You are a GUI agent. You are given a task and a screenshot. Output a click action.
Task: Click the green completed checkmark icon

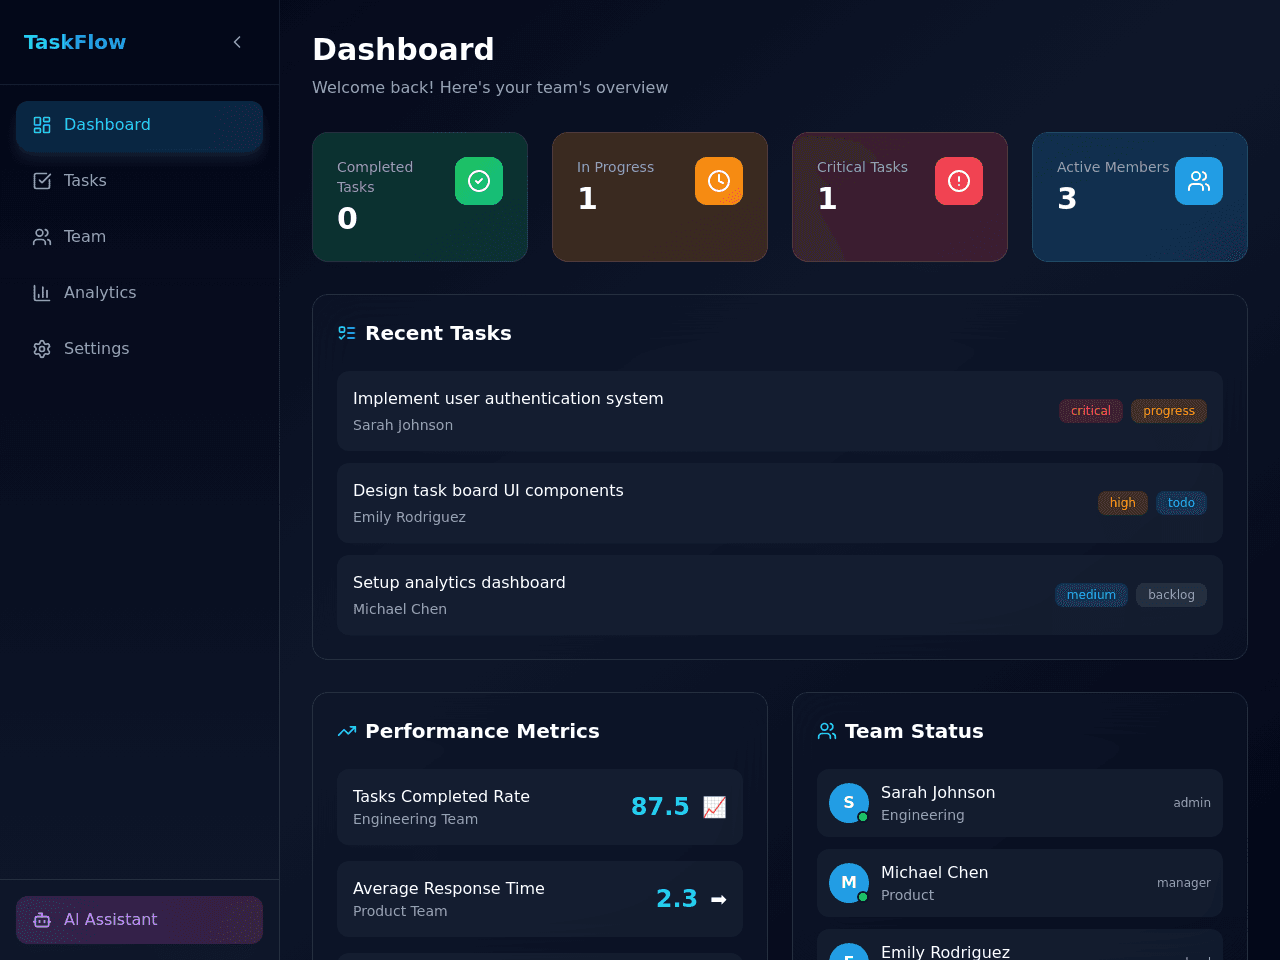[x=479, y=181]
